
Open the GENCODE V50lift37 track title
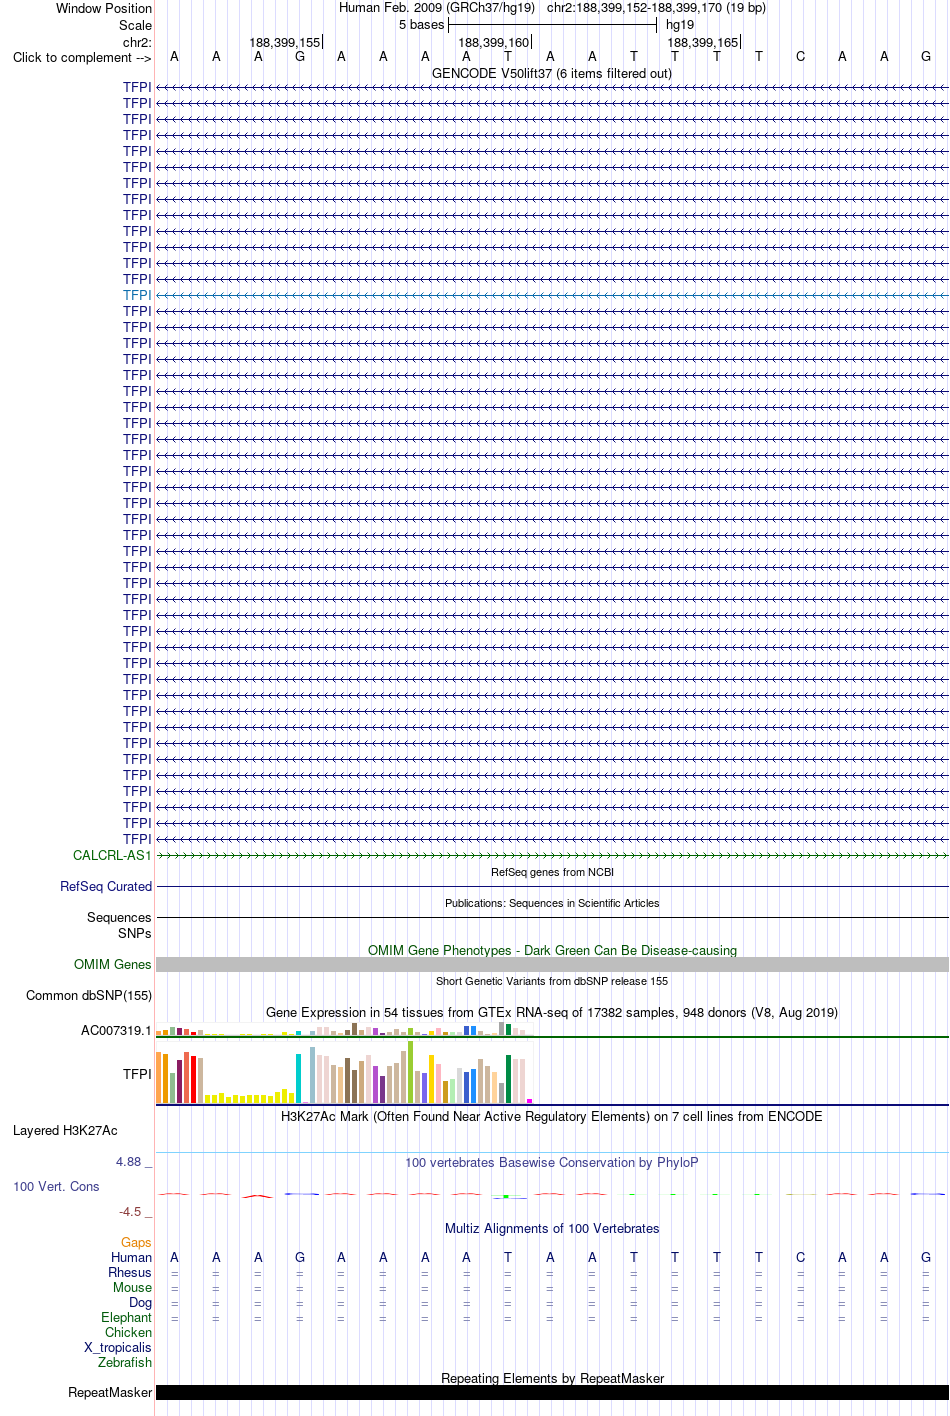552,73
